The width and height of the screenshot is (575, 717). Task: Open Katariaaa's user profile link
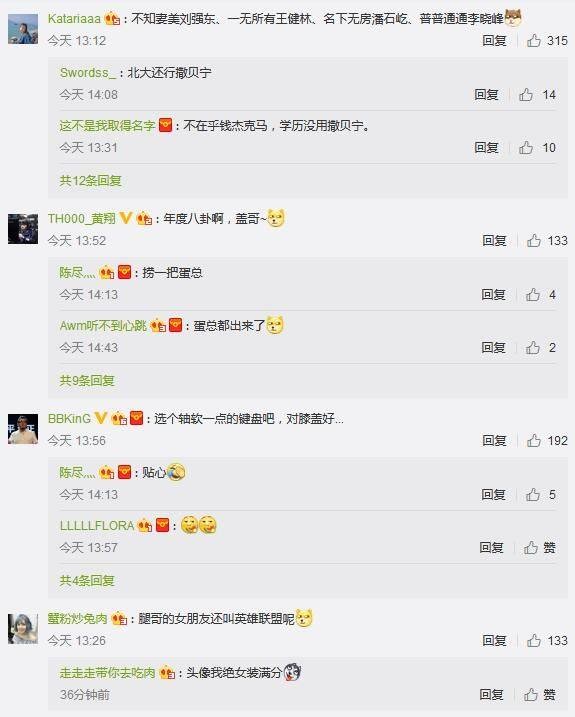point(74,19)
